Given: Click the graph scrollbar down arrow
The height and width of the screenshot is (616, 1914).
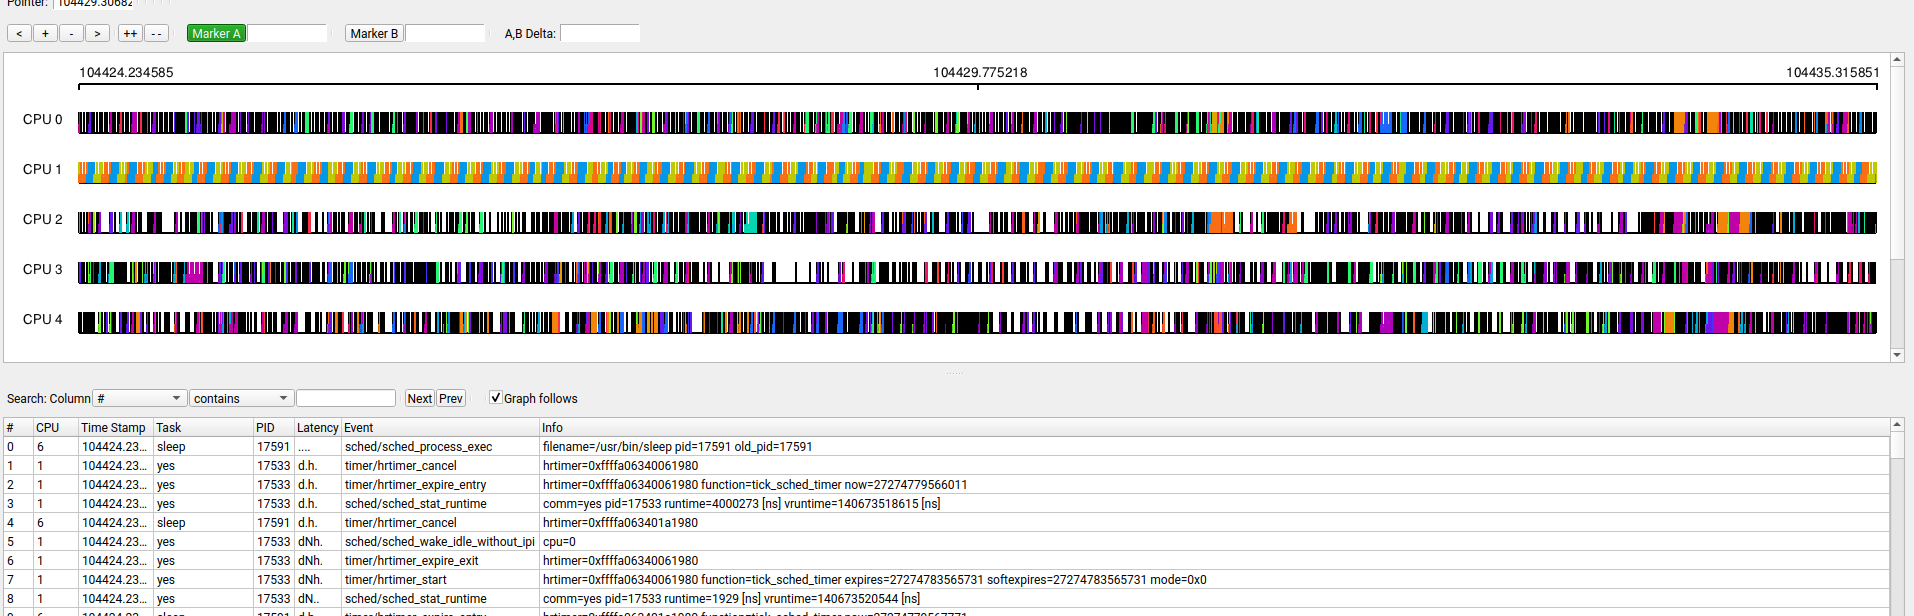Looking at the screenshot, I should click(1897, 355).
